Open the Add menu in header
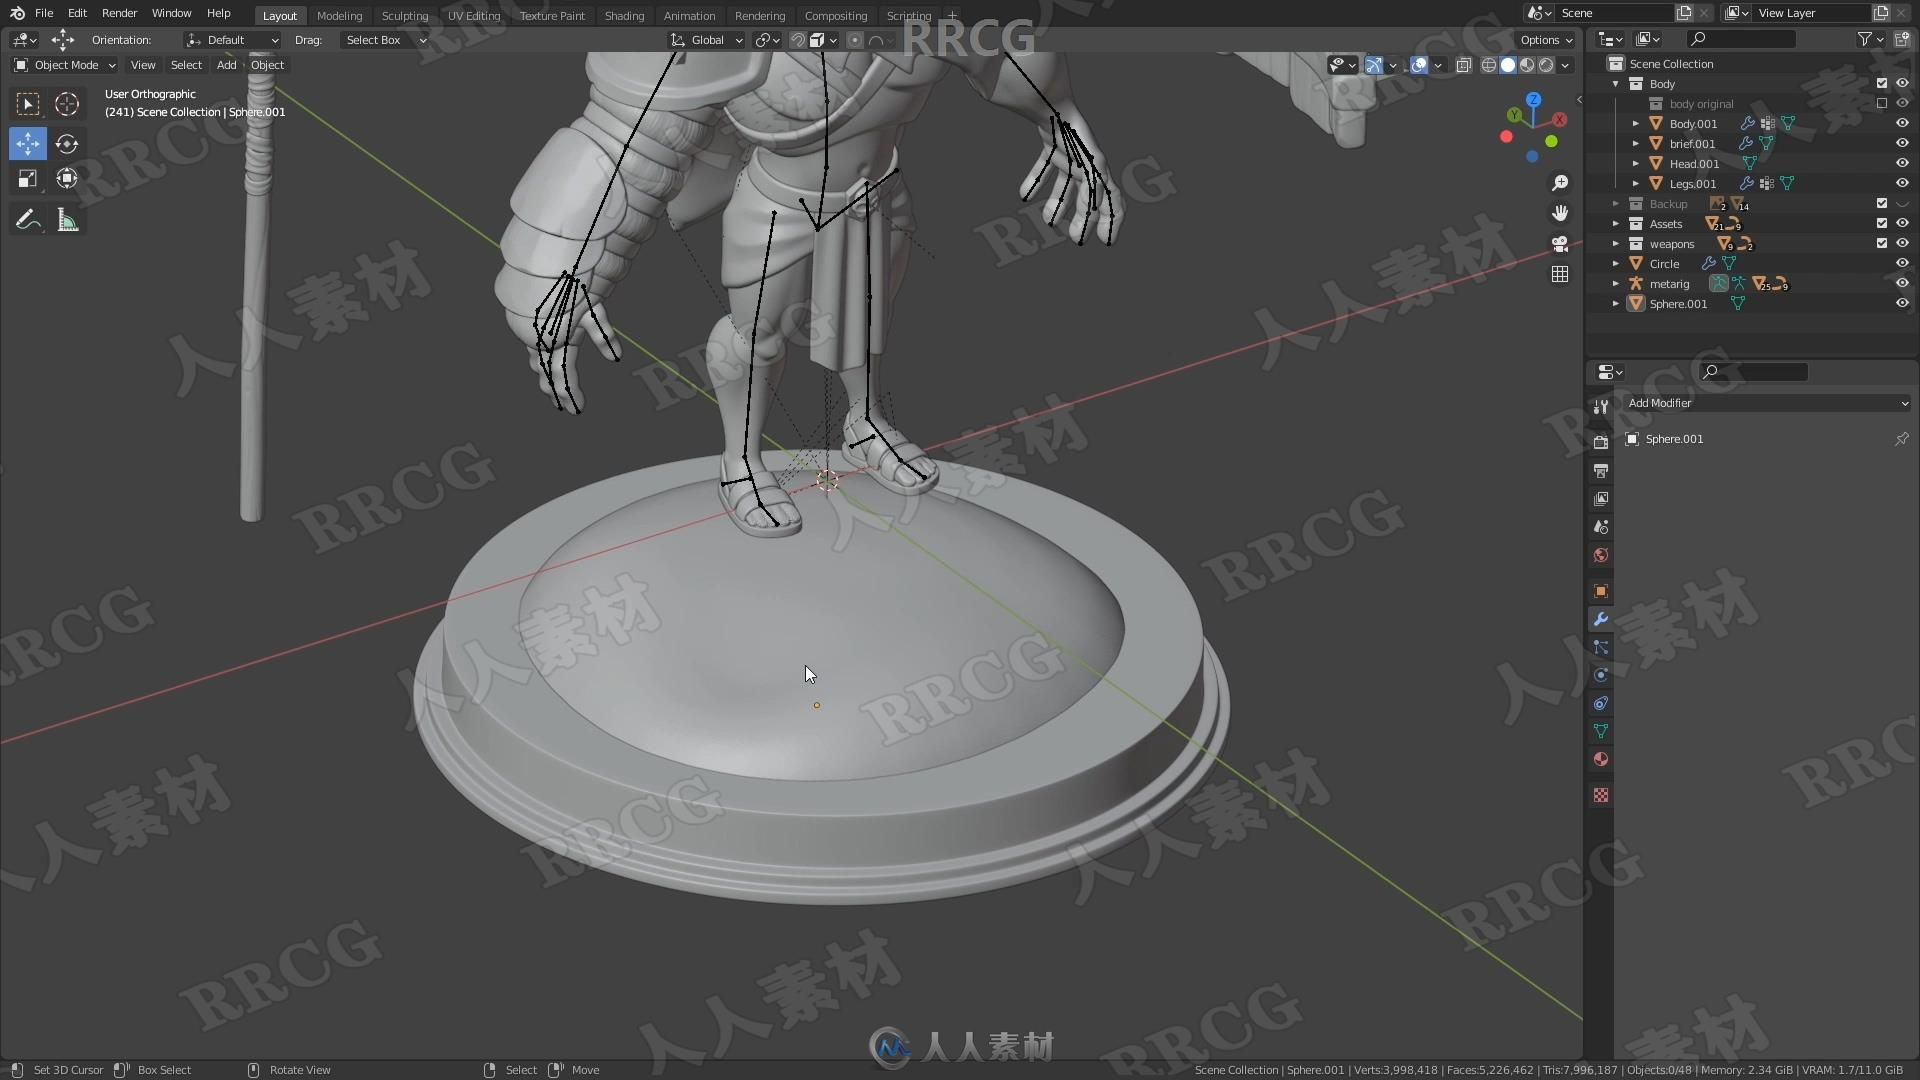Screen dimensions: 1920x1080 225,63
